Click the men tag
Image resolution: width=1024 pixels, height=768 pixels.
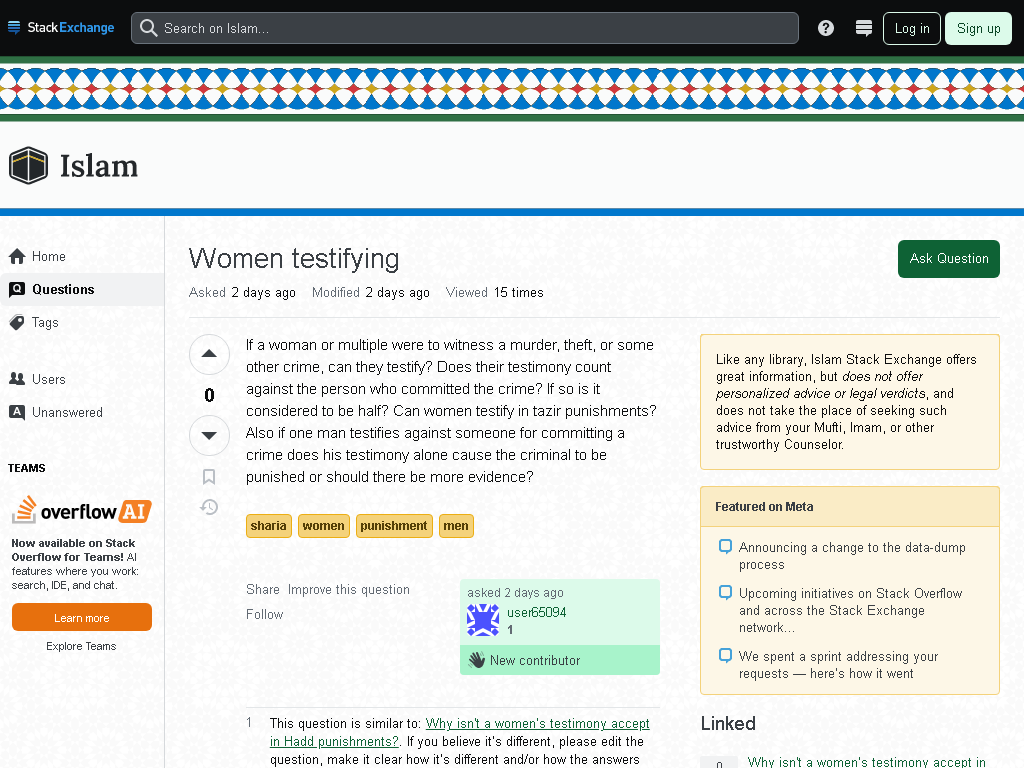456,526
